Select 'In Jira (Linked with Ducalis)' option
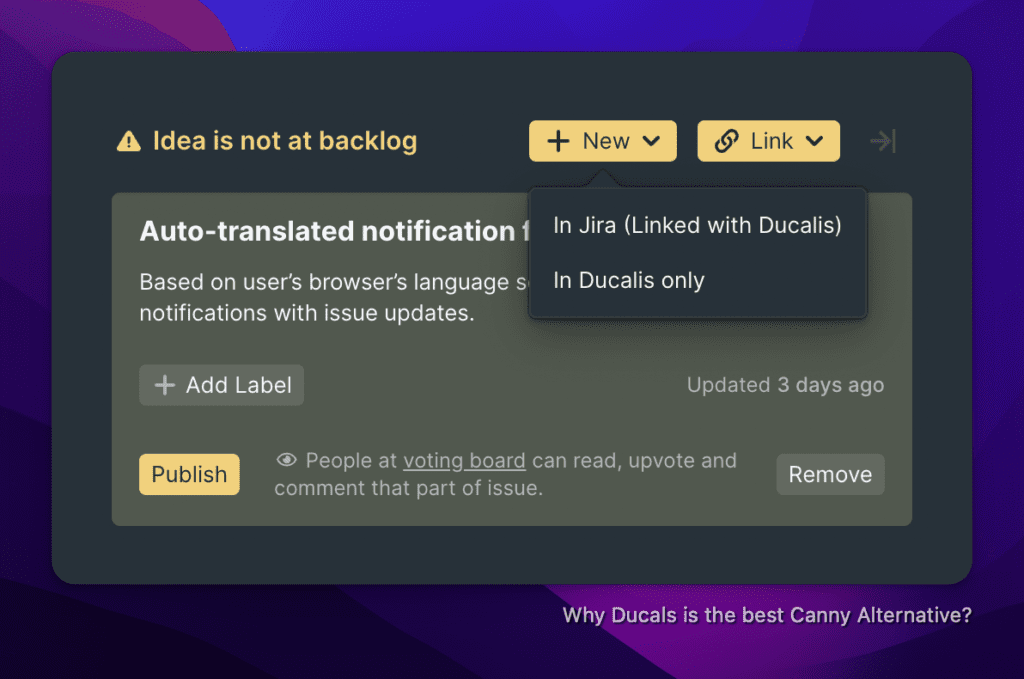 [x=697, y=225]
